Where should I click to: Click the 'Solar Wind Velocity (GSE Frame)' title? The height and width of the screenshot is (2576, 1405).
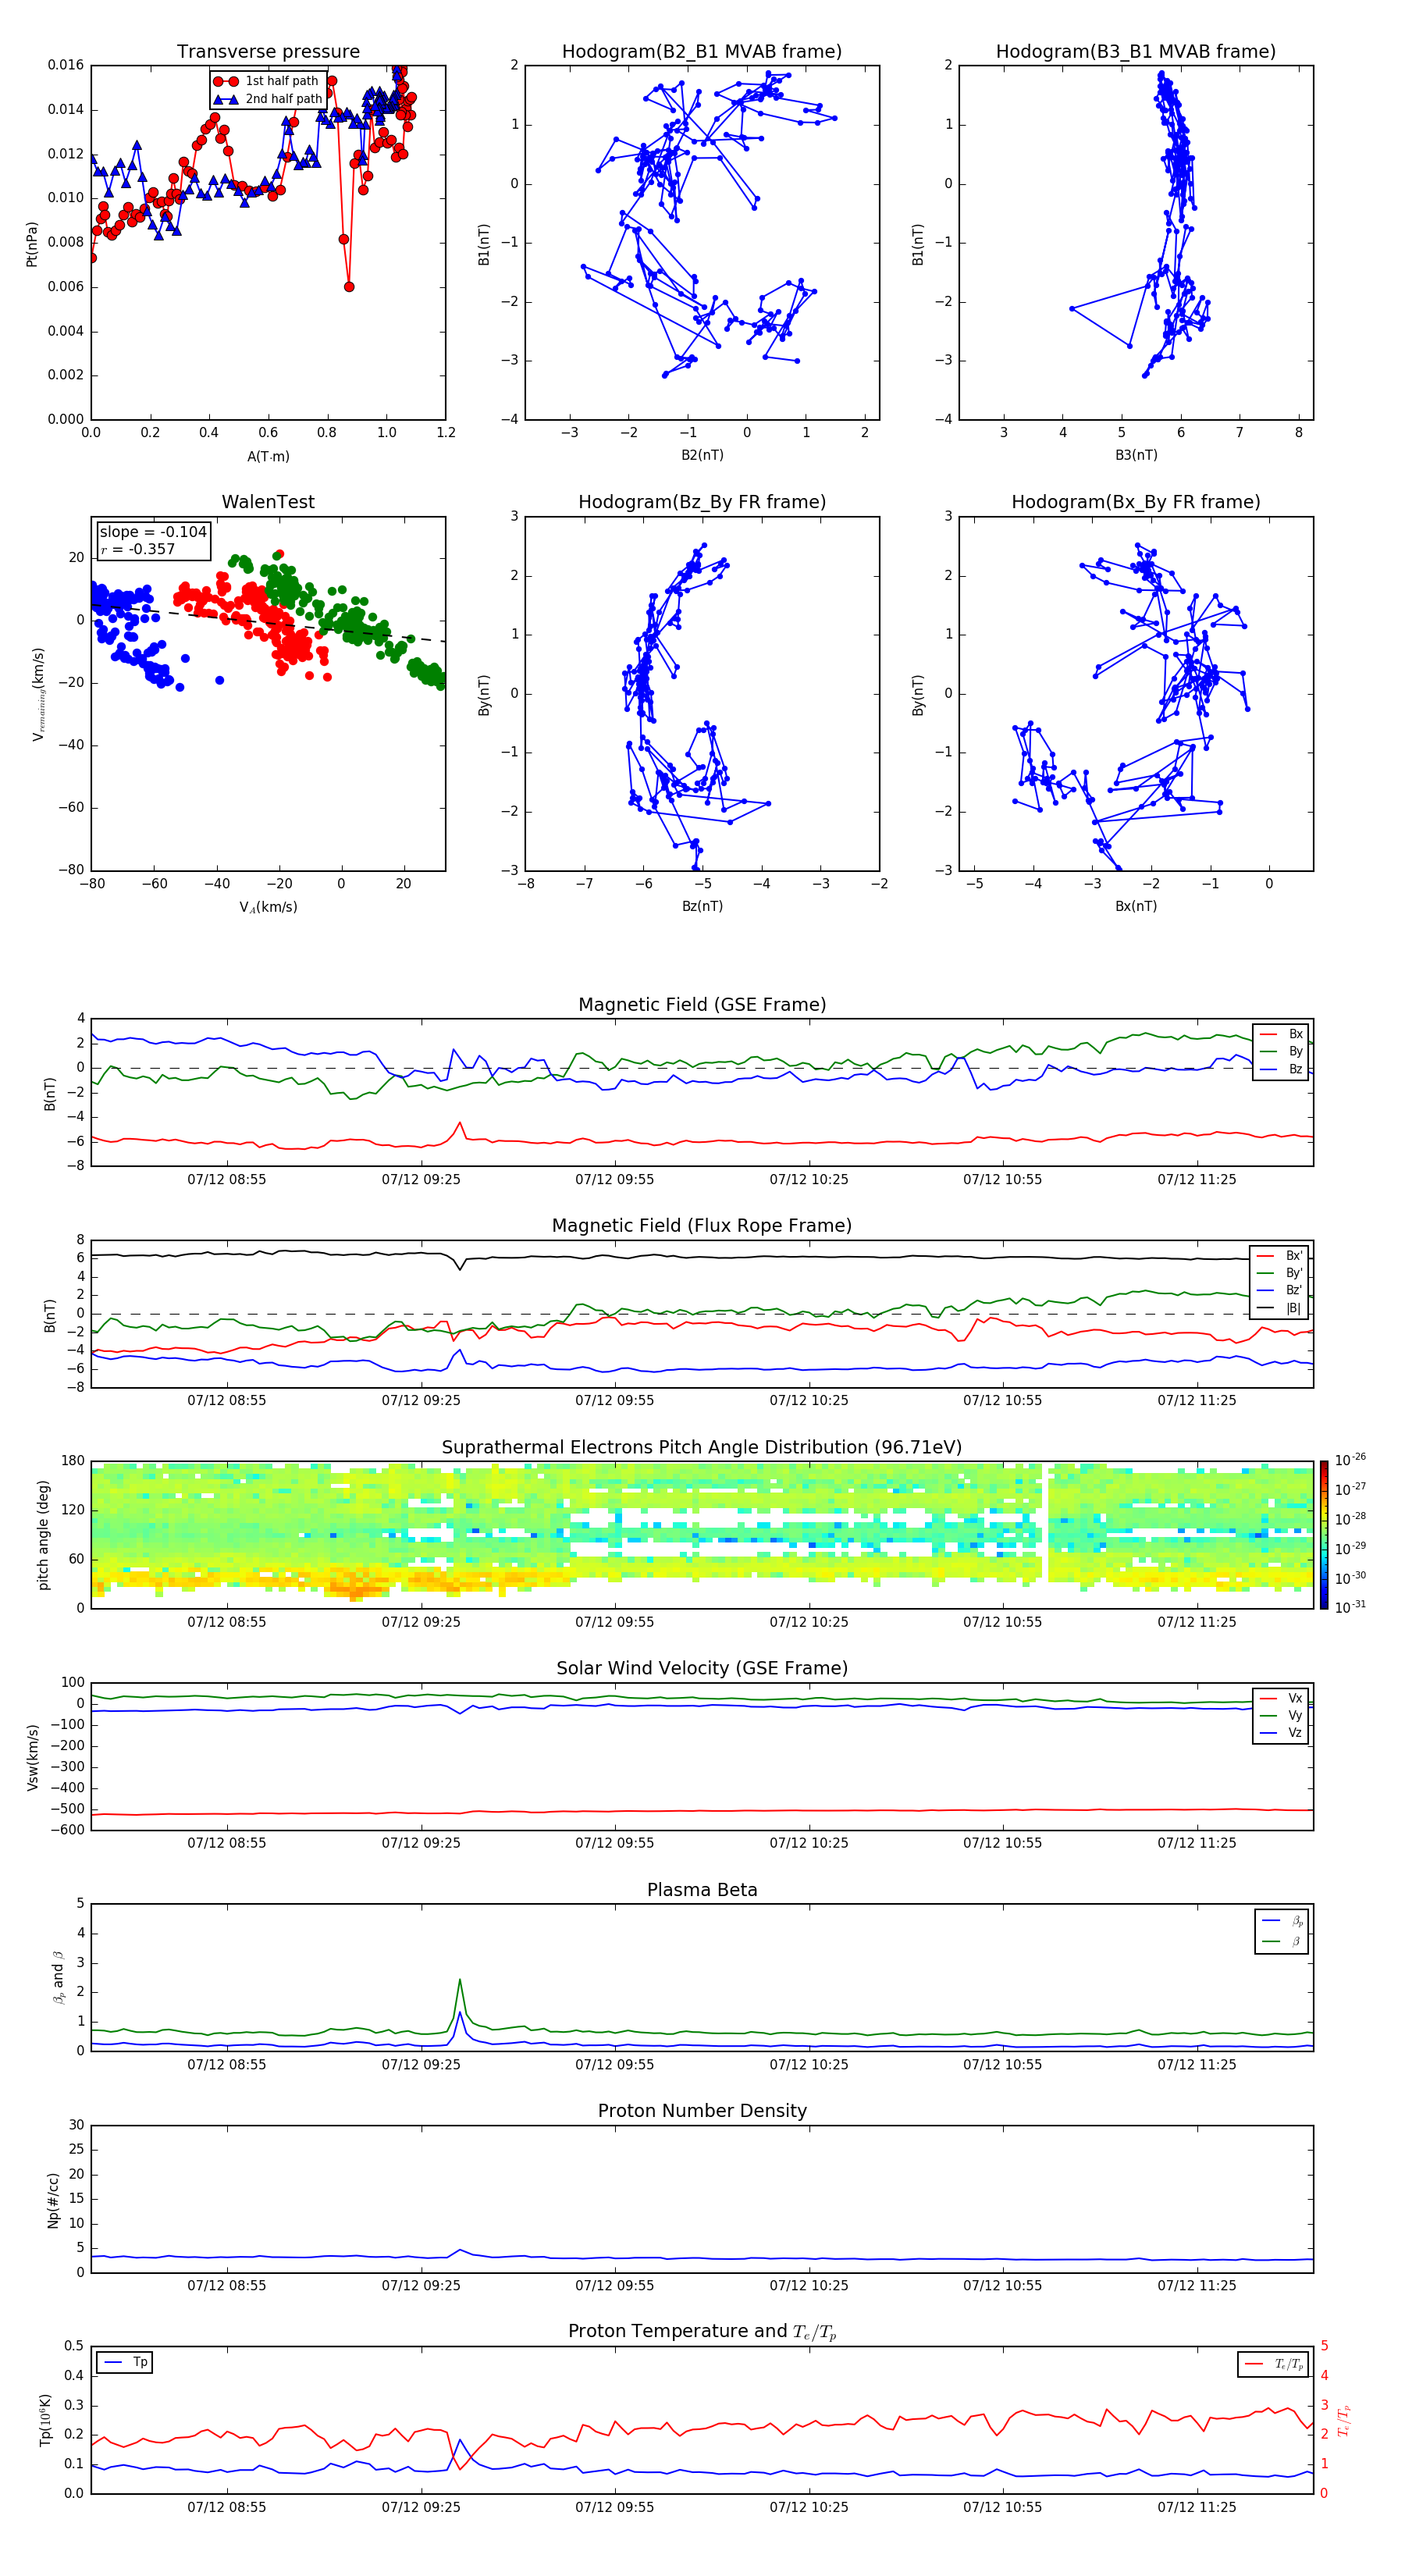pyautogui.click(x=702, y=1668)
